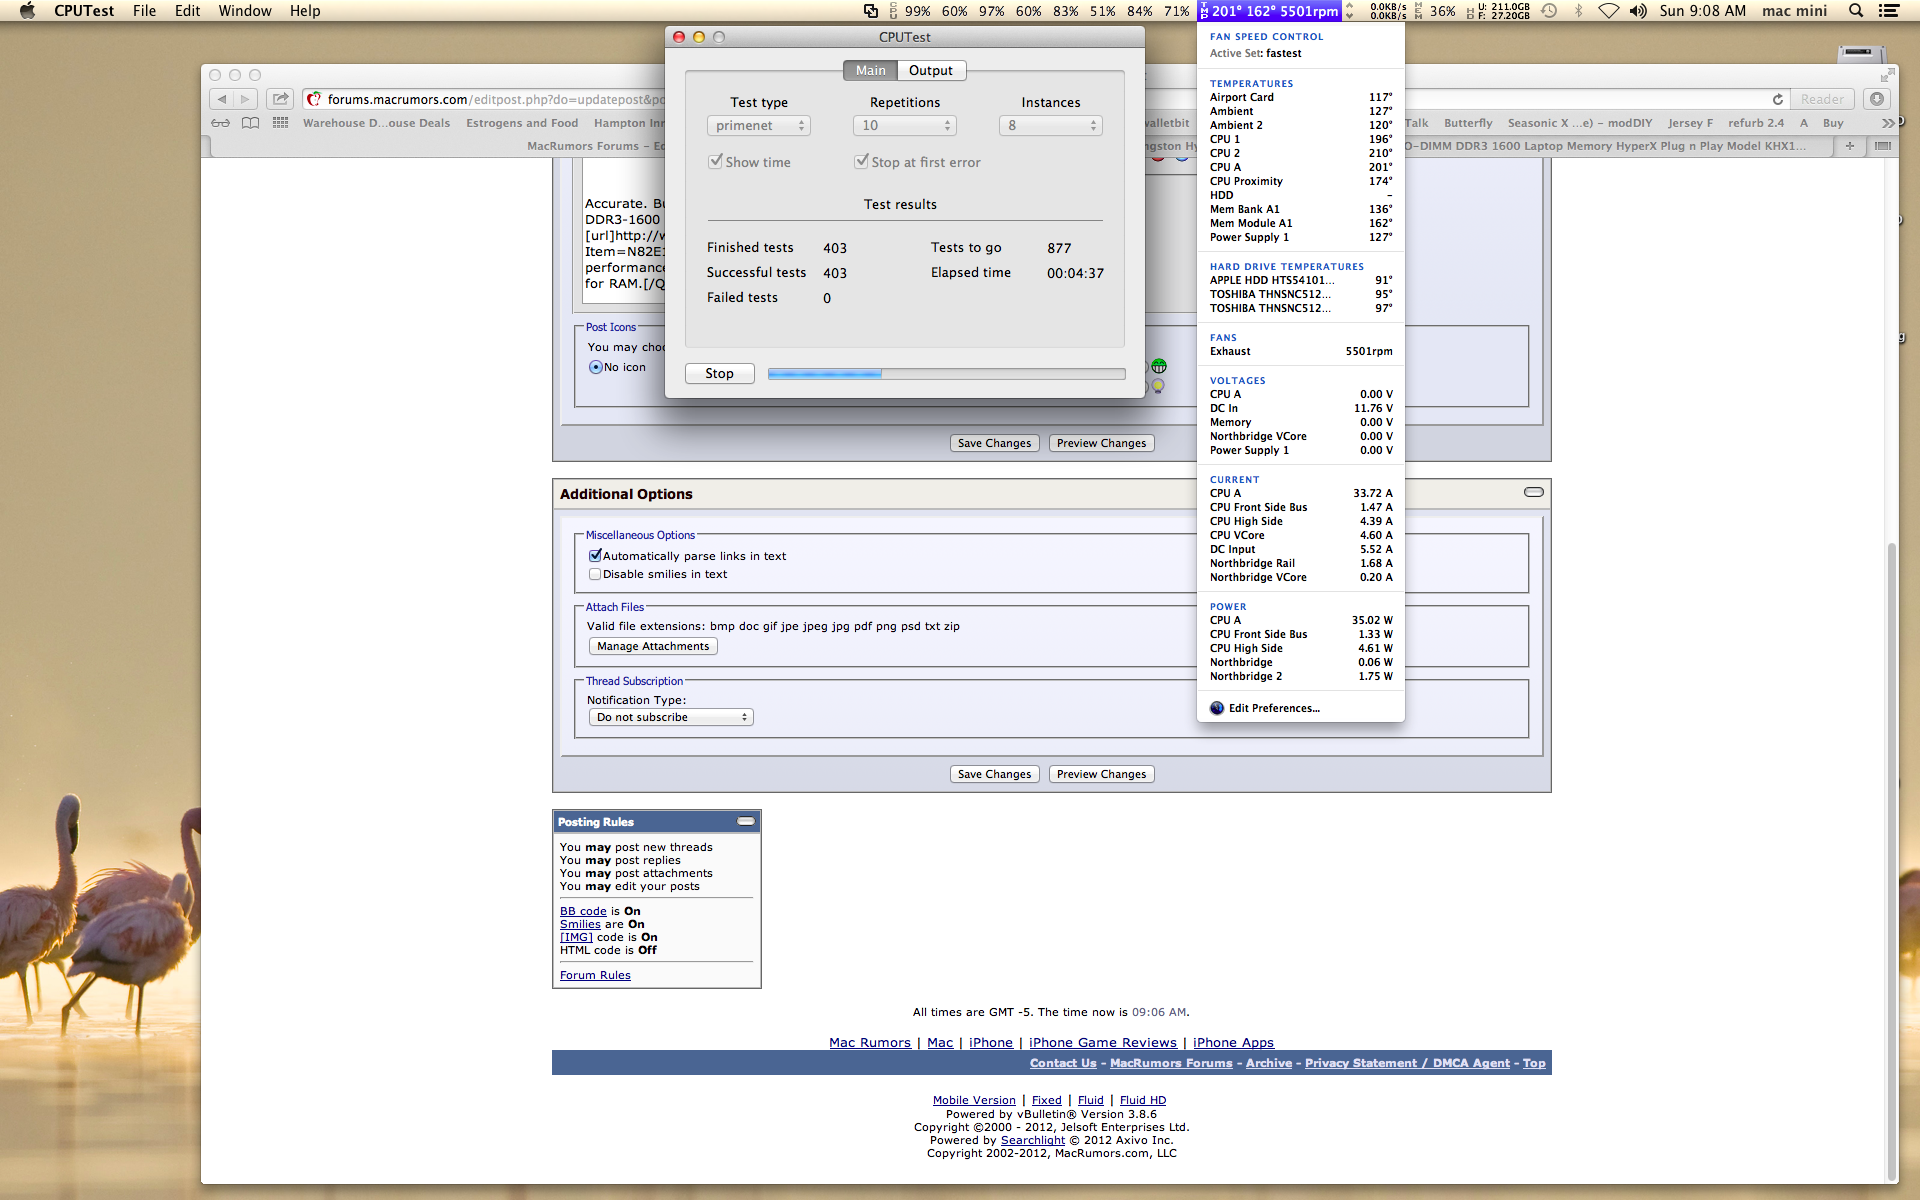Show bookmarks with the open book icon
The width and height of the screenshot is (1920, 1200).
(x=250, y=123)
